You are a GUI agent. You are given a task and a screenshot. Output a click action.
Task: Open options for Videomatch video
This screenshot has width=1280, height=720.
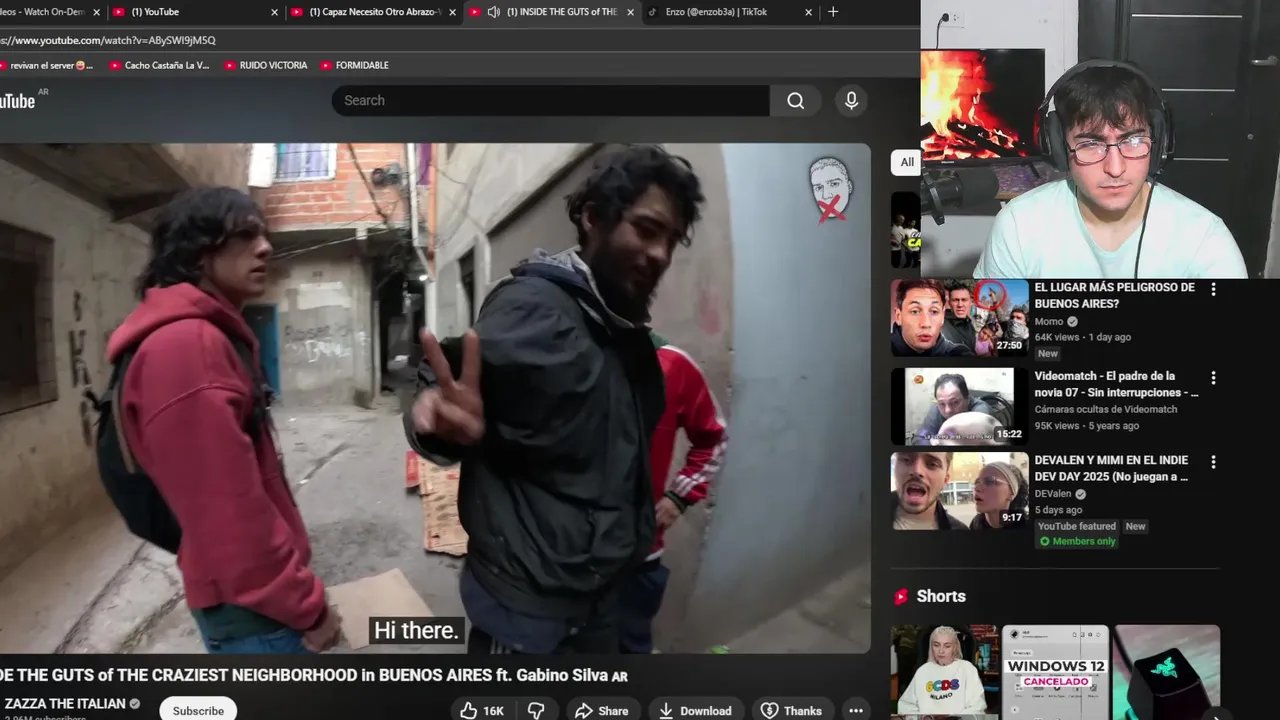click(1213, 378)
